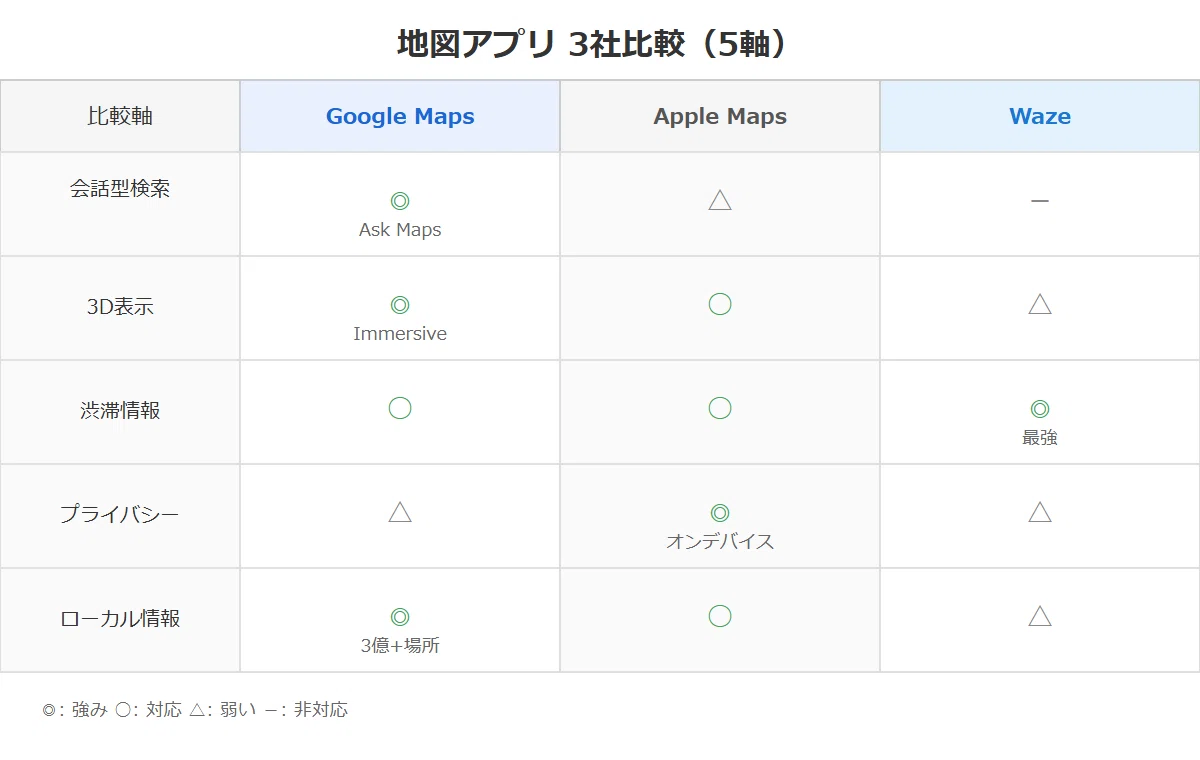Select the Google Maps column header
Image resolution: width=1200 pixels, height=760 pixels.
pyautogui.click(x=400, y=116)
